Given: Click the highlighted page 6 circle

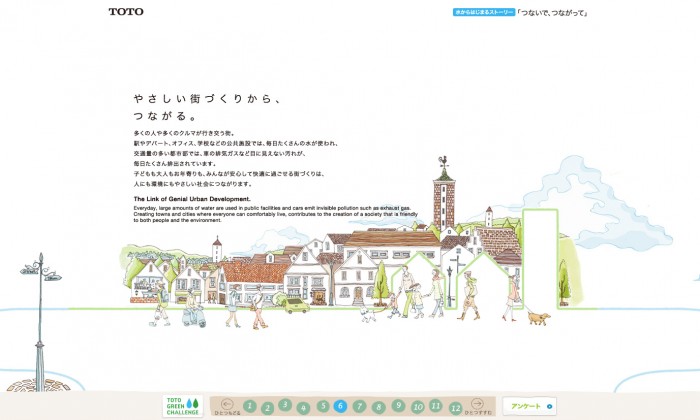Looking at the screenshot, I should (x=341, y=406).
